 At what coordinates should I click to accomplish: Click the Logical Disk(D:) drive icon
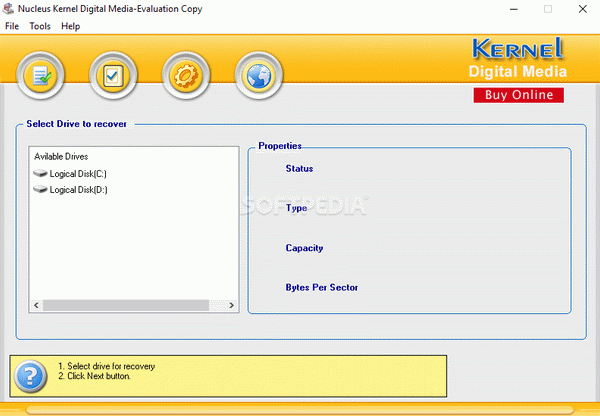[40, 189]
